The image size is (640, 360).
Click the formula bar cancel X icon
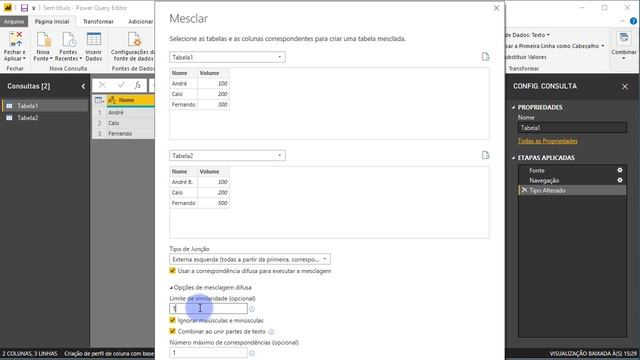click(102, 85)
